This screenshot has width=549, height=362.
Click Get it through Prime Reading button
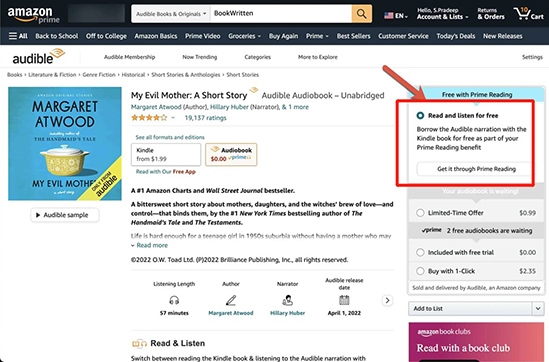tap(476, 169)
